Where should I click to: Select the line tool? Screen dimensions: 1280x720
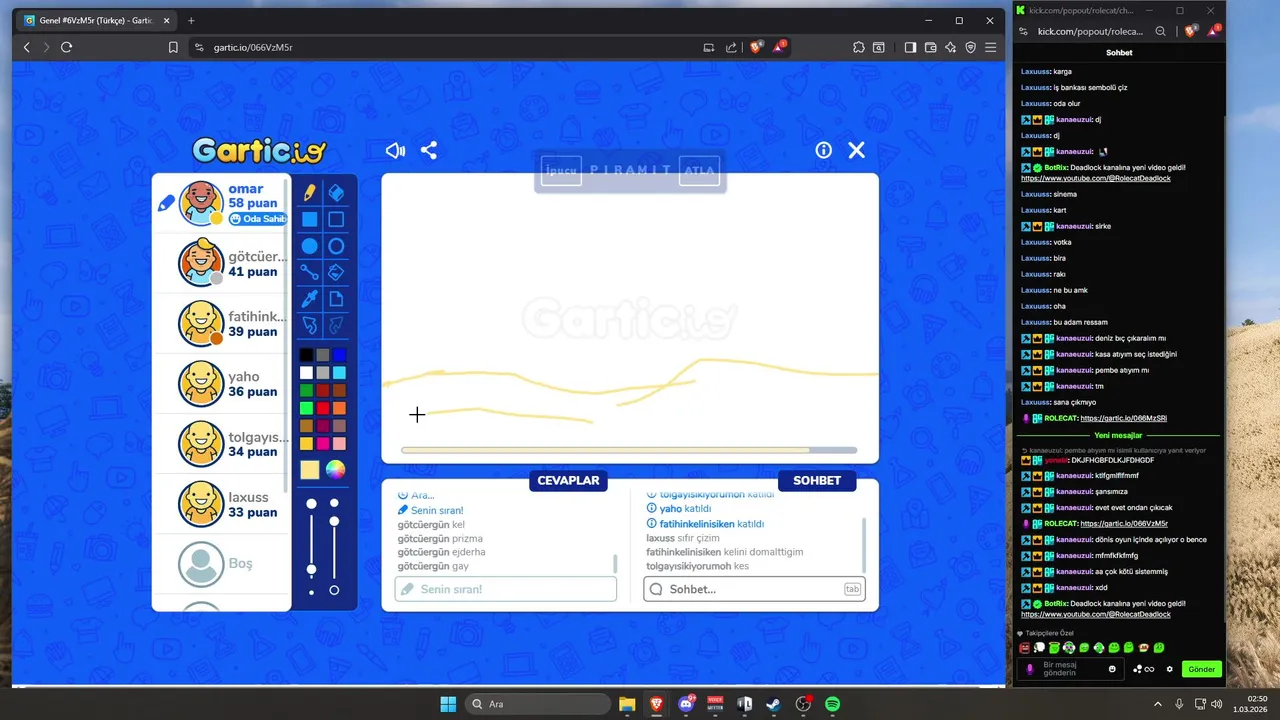310,272
